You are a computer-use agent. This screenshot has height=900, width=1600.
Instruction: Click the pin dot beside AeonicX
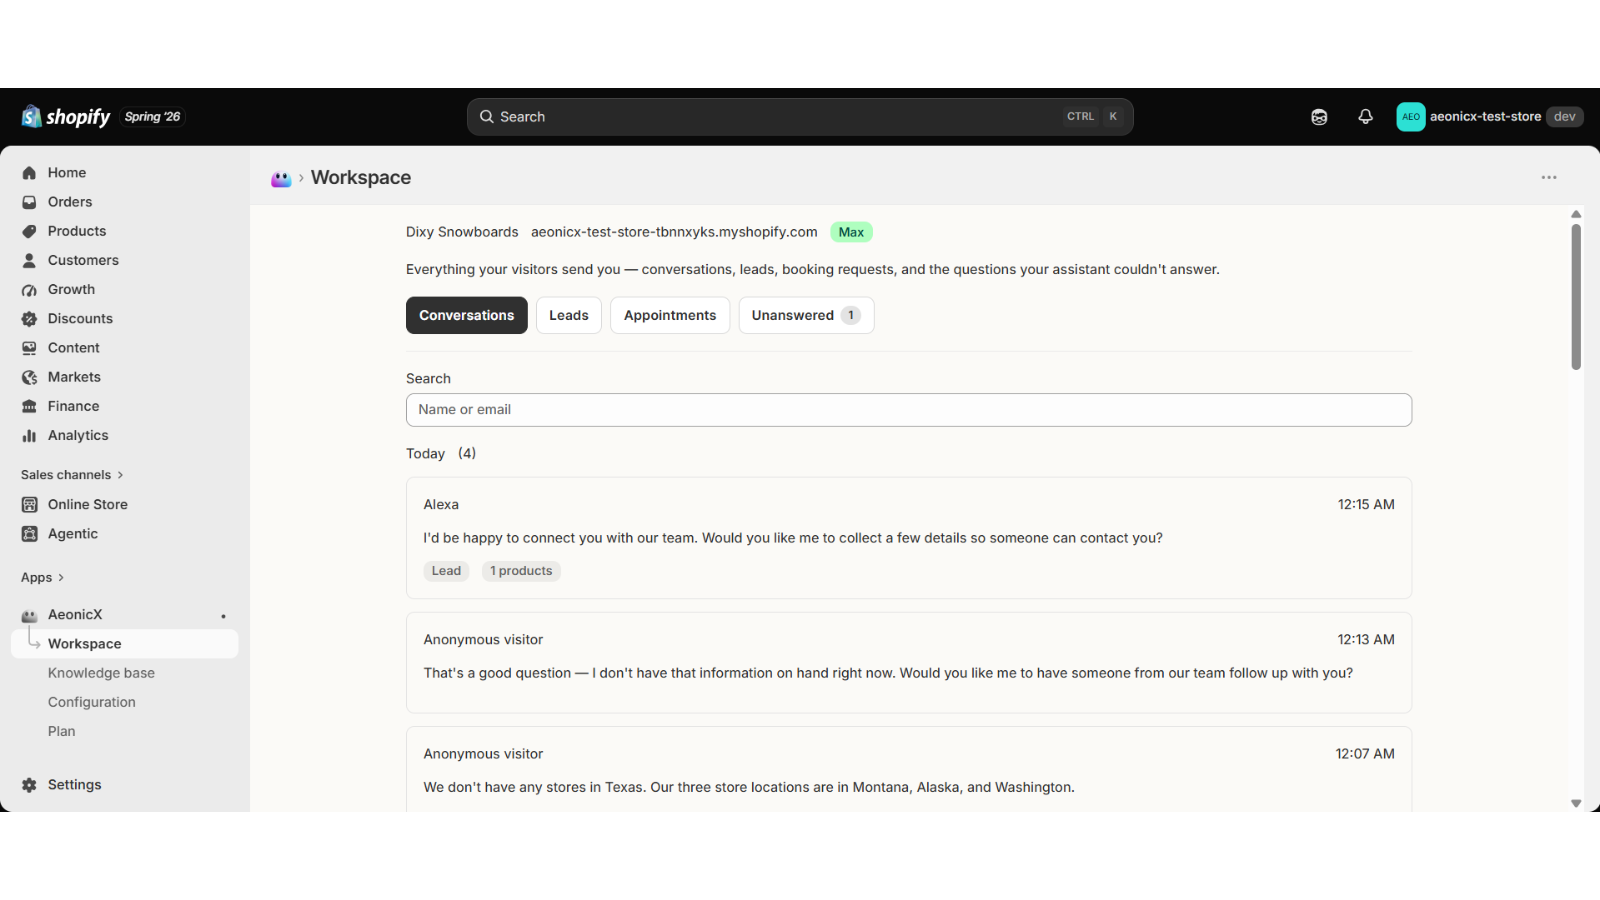[223, 616]
